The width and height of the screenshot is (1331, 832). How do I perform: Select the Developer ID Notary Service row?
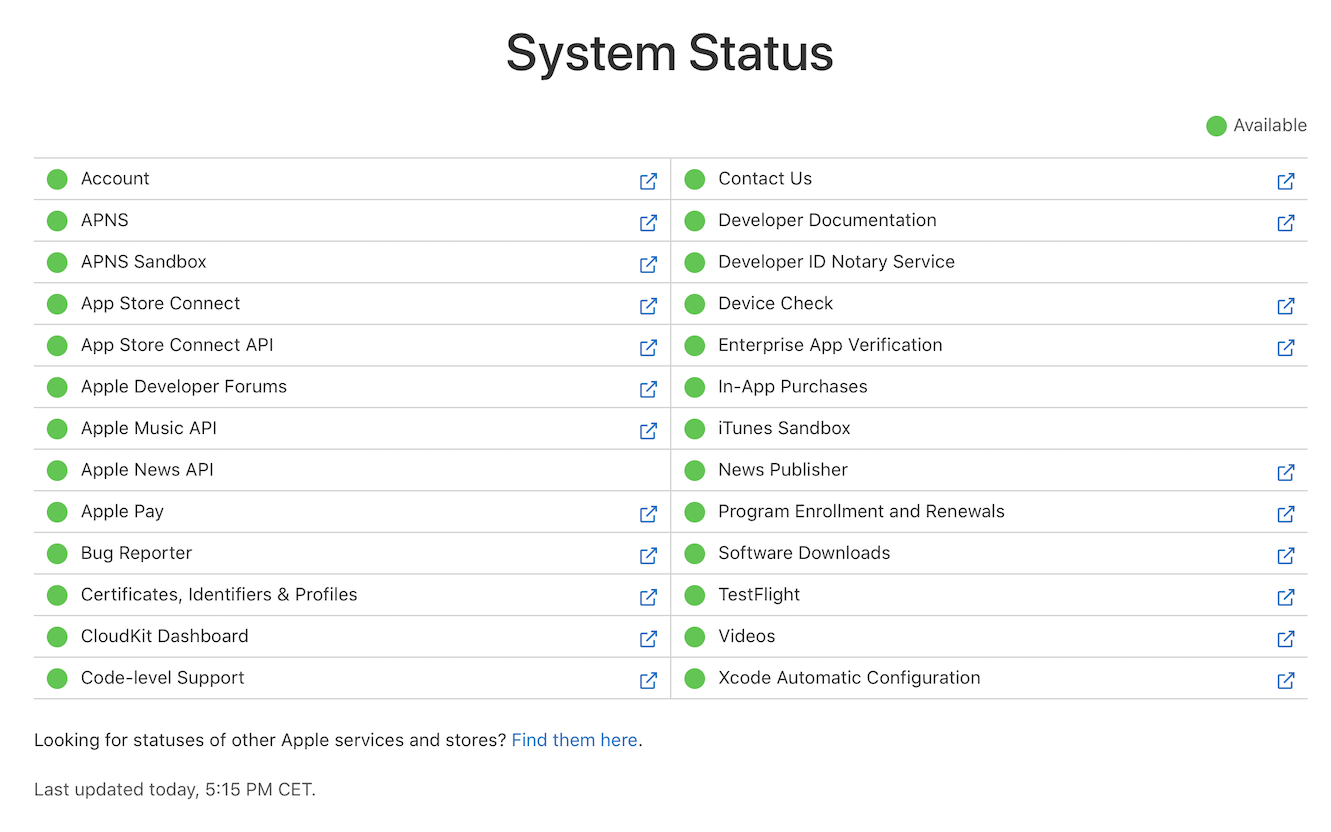[x=836, y=262]
